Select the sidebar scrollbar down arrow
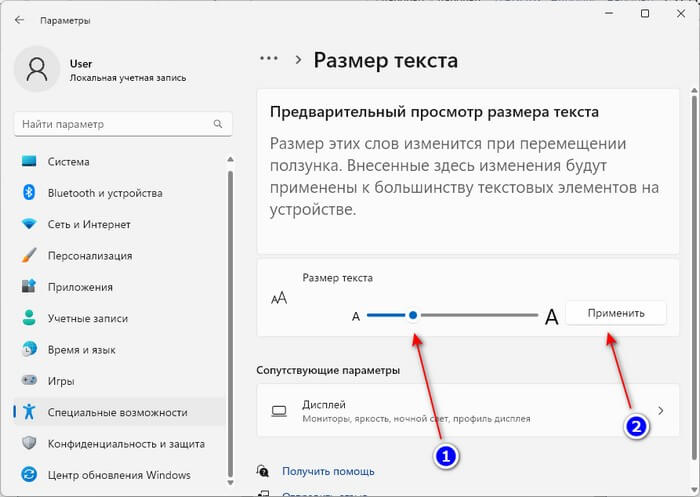 (x=230, y=482)
